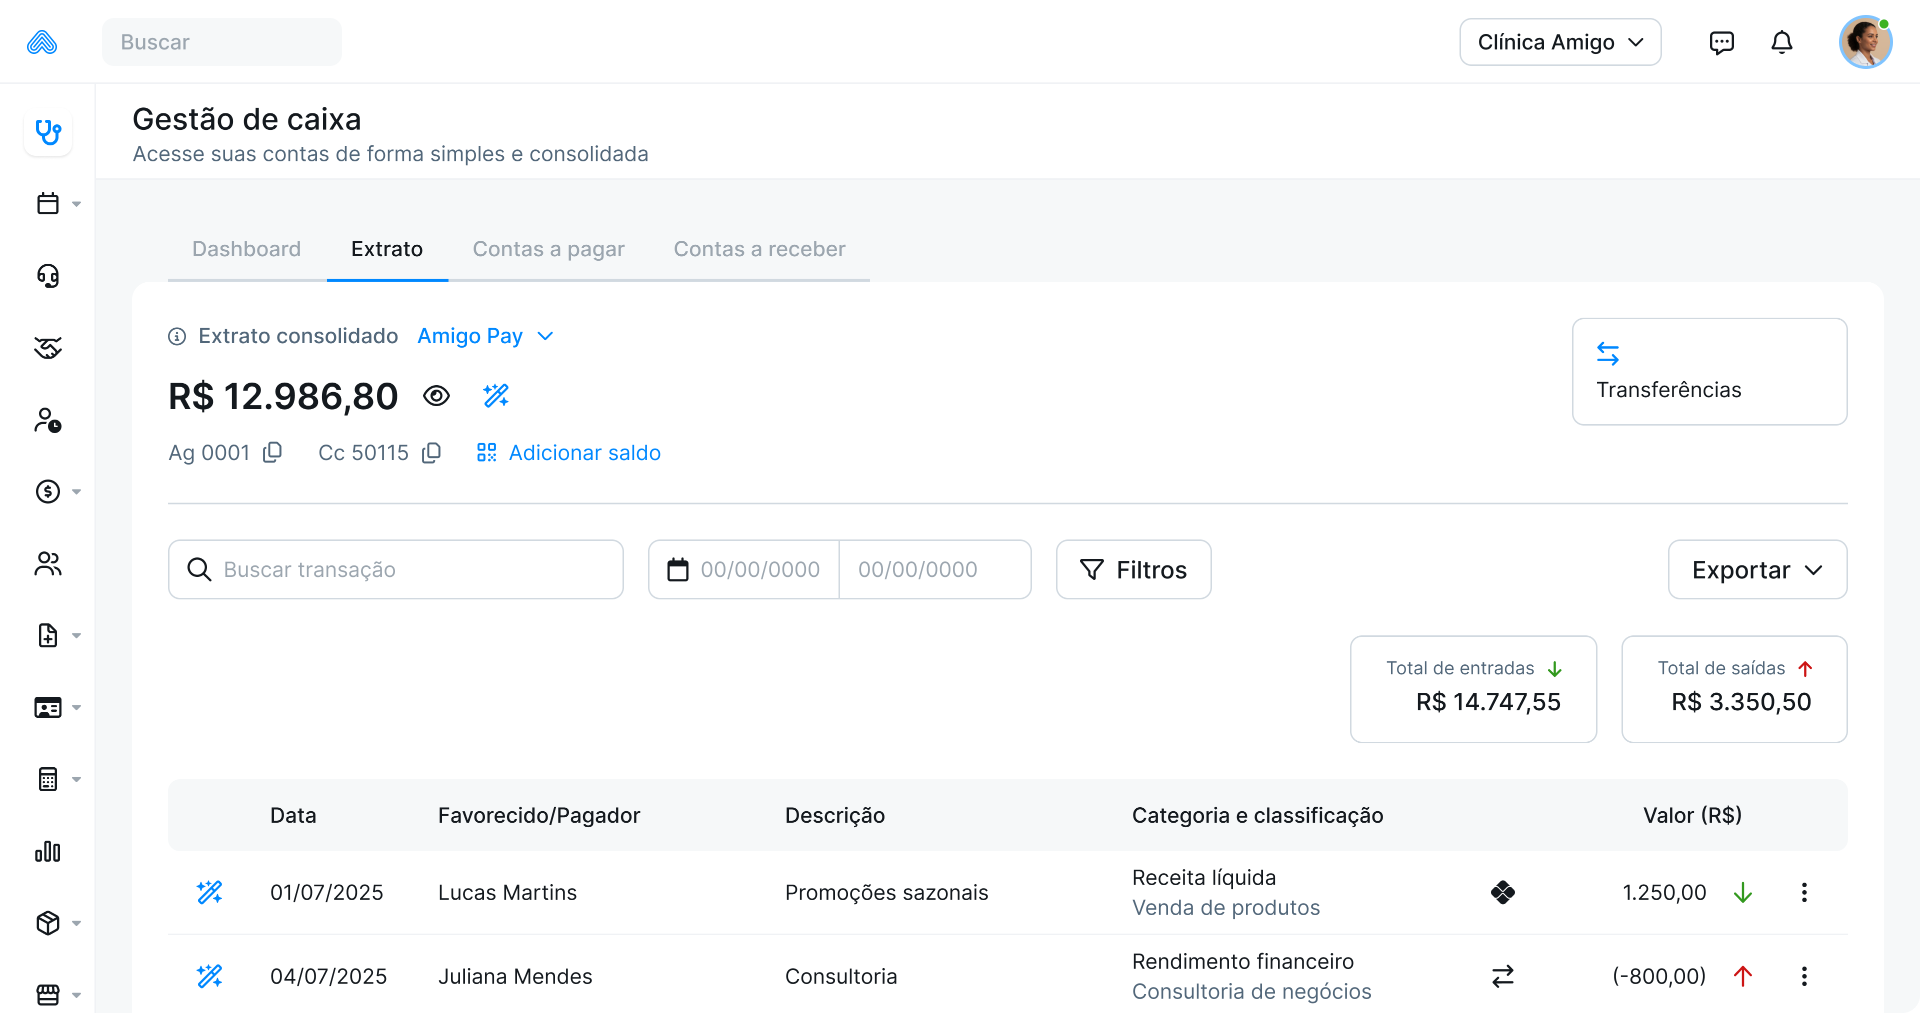Image resolution: width=1920 pixels, height=1013 pixels.
Task: Open the store sidebar icon at bottom
Action: coord(48,995)
